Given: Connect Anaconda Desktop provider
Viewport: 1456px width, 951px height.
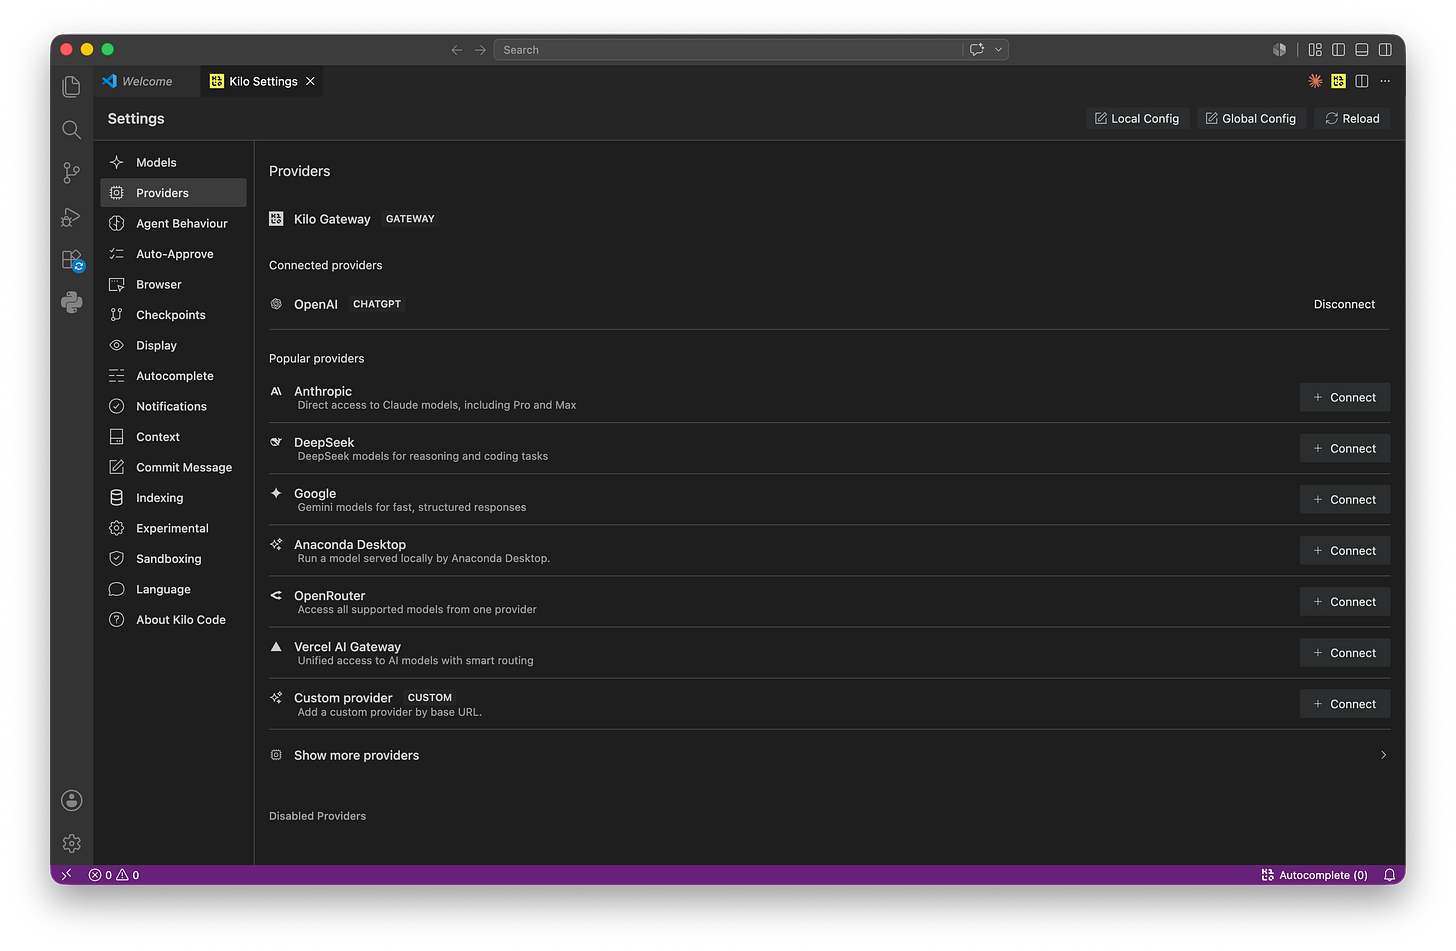Looking at the screenshot, I should point(1345,551).
